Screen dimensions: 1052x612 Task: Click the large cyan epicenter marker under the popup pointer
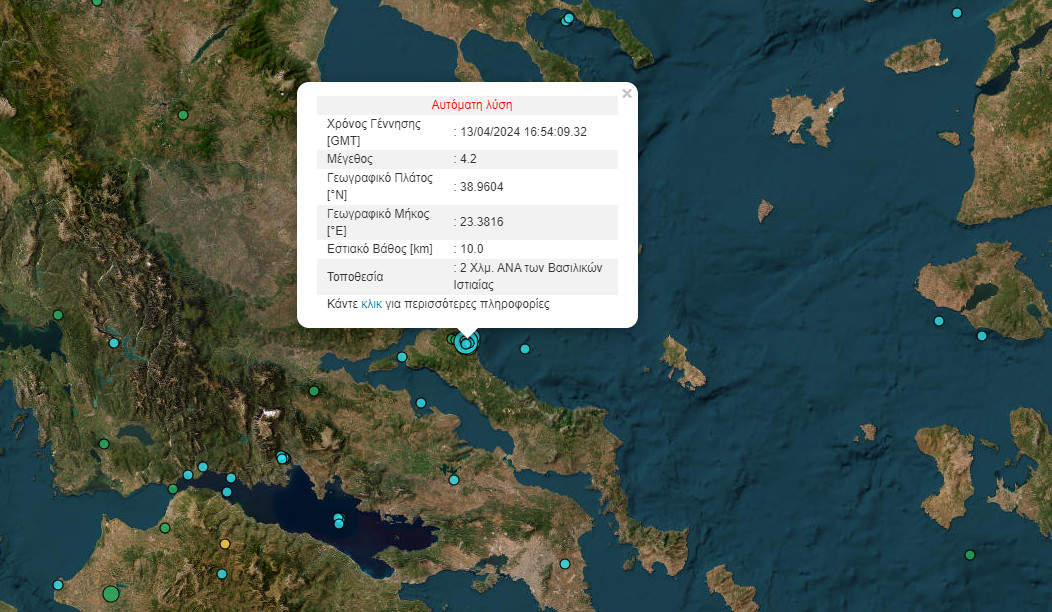pos(466,343)
